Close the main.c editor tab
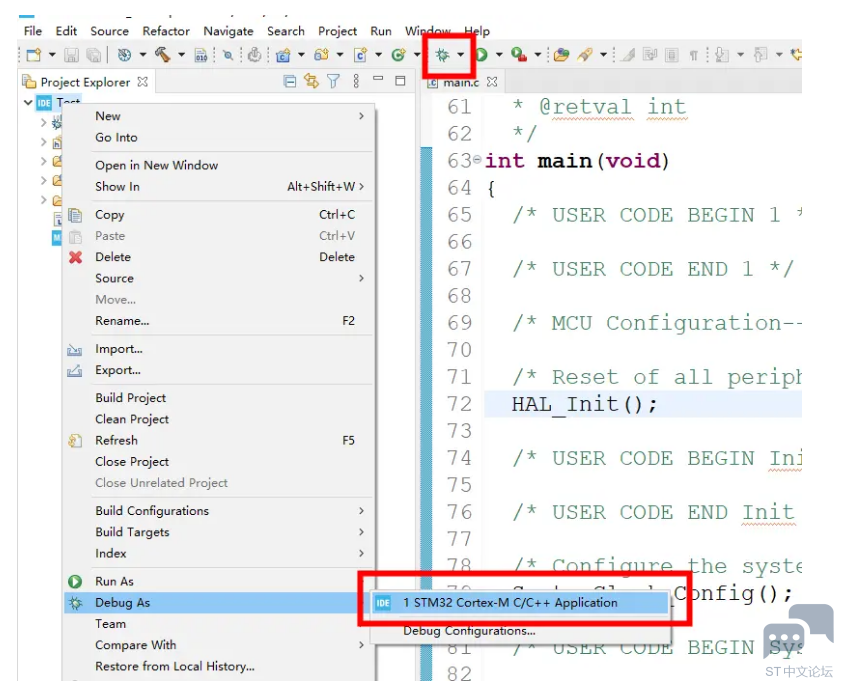 click(492, 82)
